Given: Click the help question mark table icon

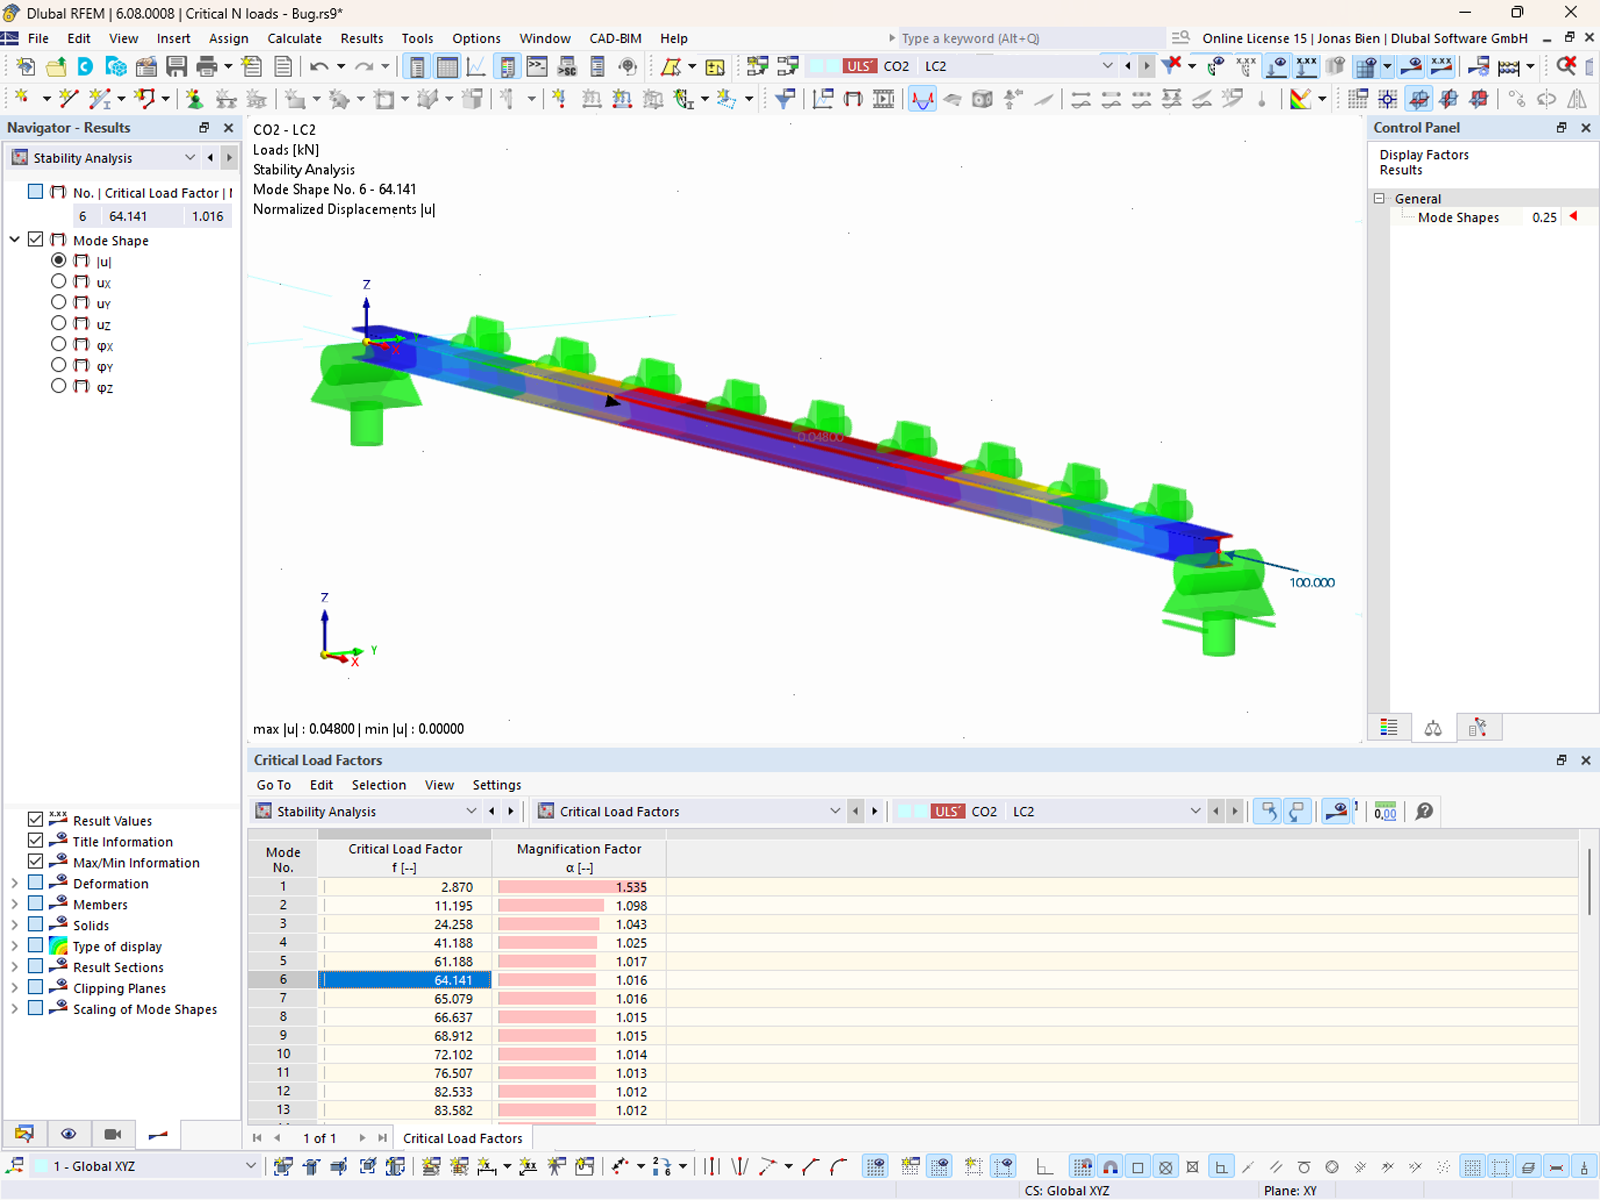Looking at the screenshot, I should coord(1425,811).
